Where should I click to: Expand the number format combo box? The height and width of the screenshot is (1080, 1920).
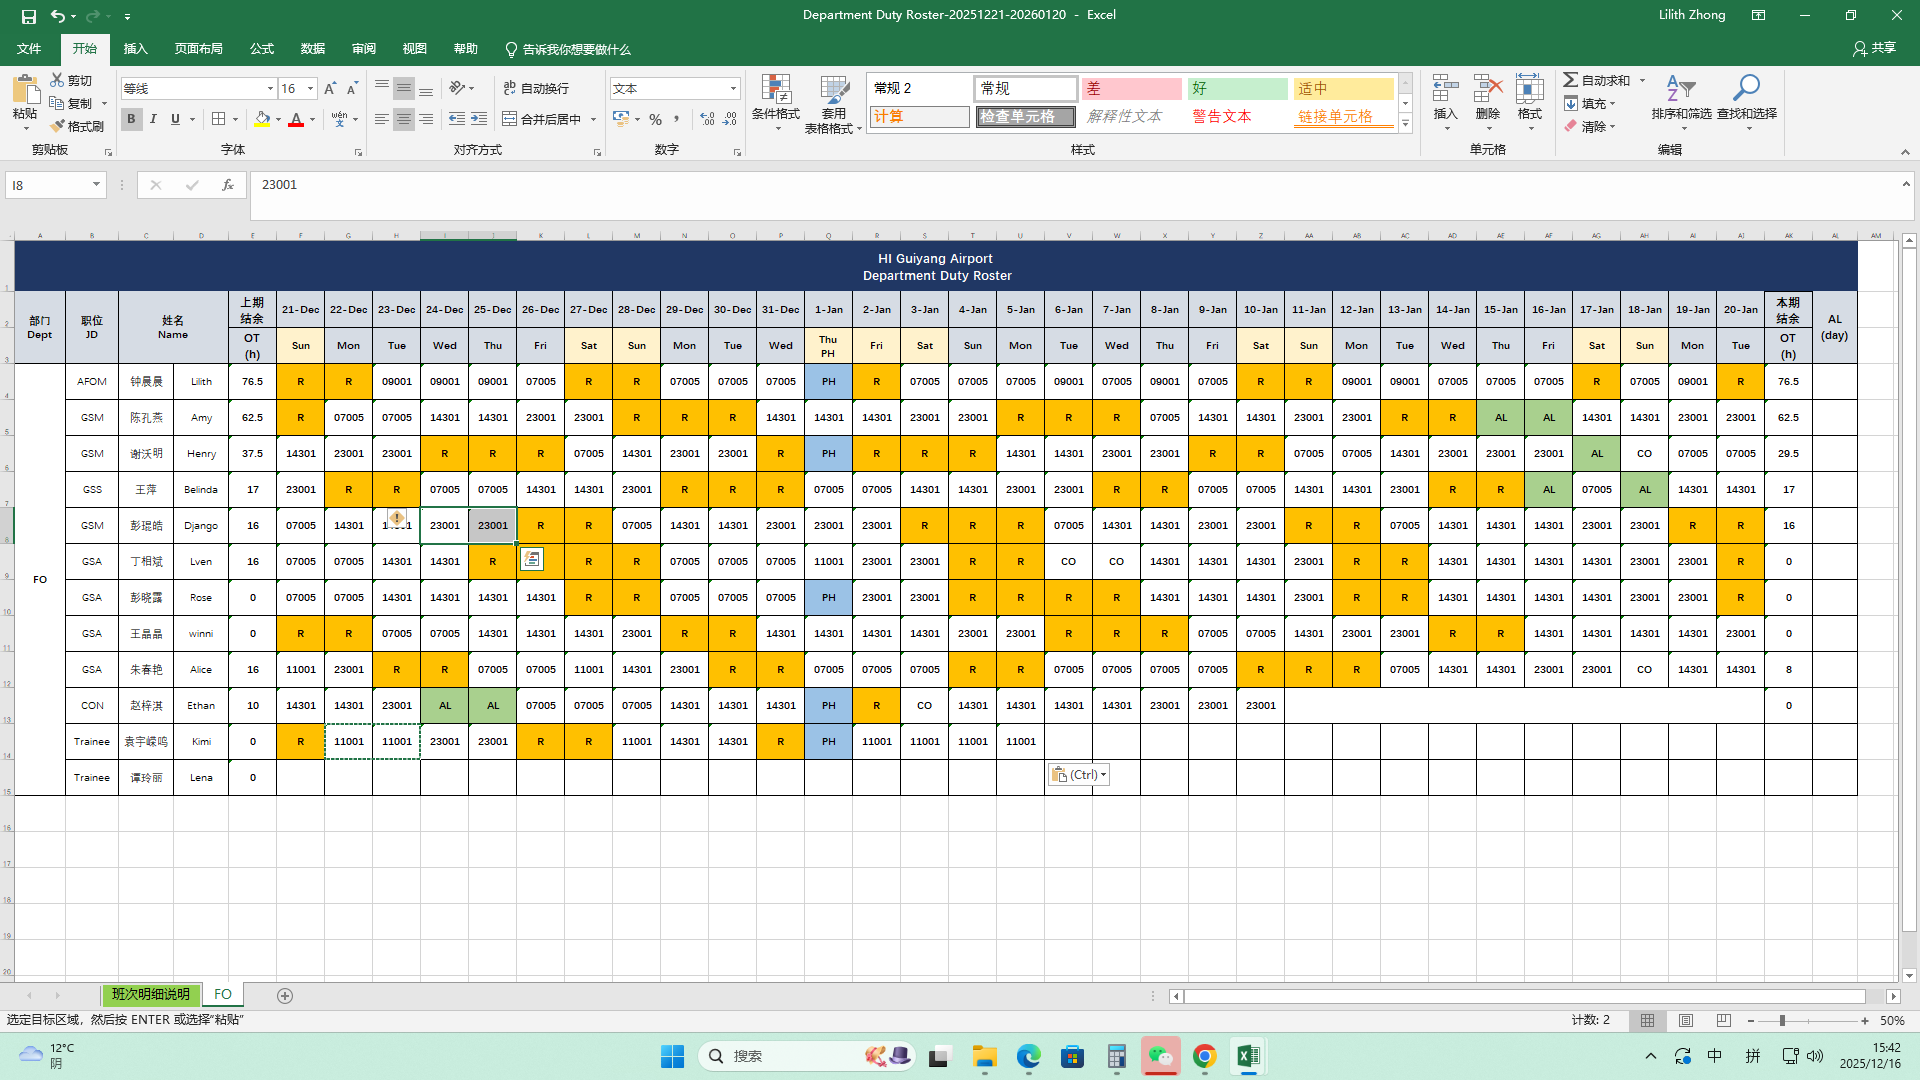[733, 89]
